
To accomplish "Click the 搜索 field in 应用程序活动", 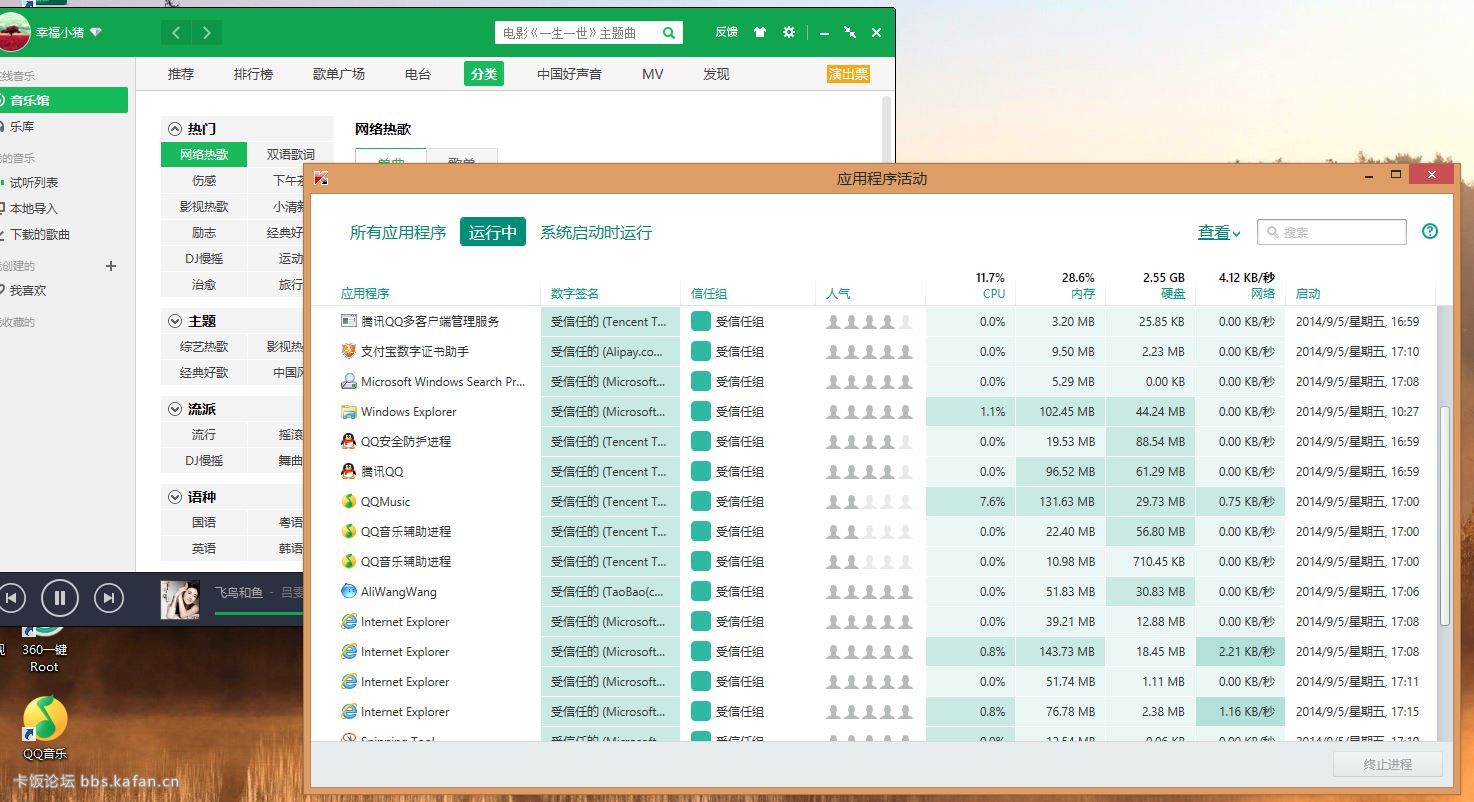I will click(1332, 232).
